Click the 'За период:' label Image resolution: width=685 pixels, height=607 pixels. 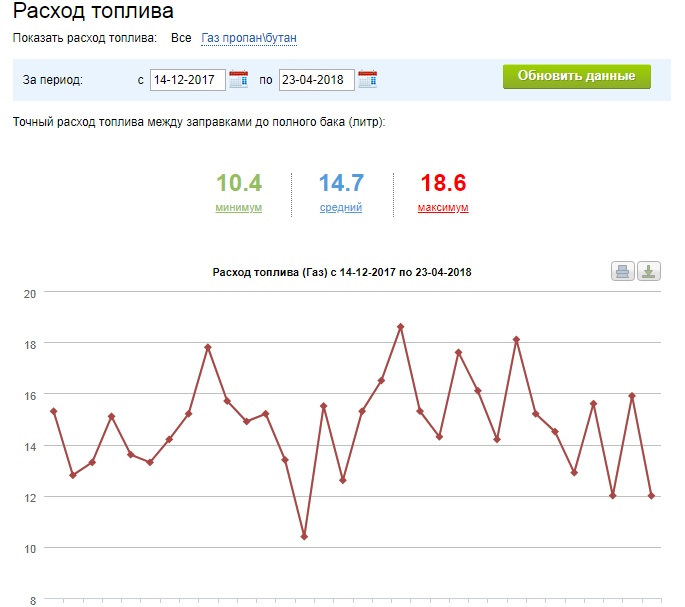pyautogui.click(x=52, y=80)
